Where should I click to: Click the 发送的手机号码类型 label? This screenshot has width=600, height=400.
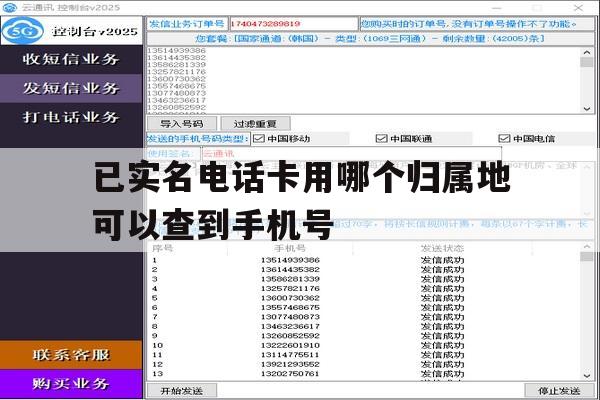pyautogui.click(x=198, y=139)
